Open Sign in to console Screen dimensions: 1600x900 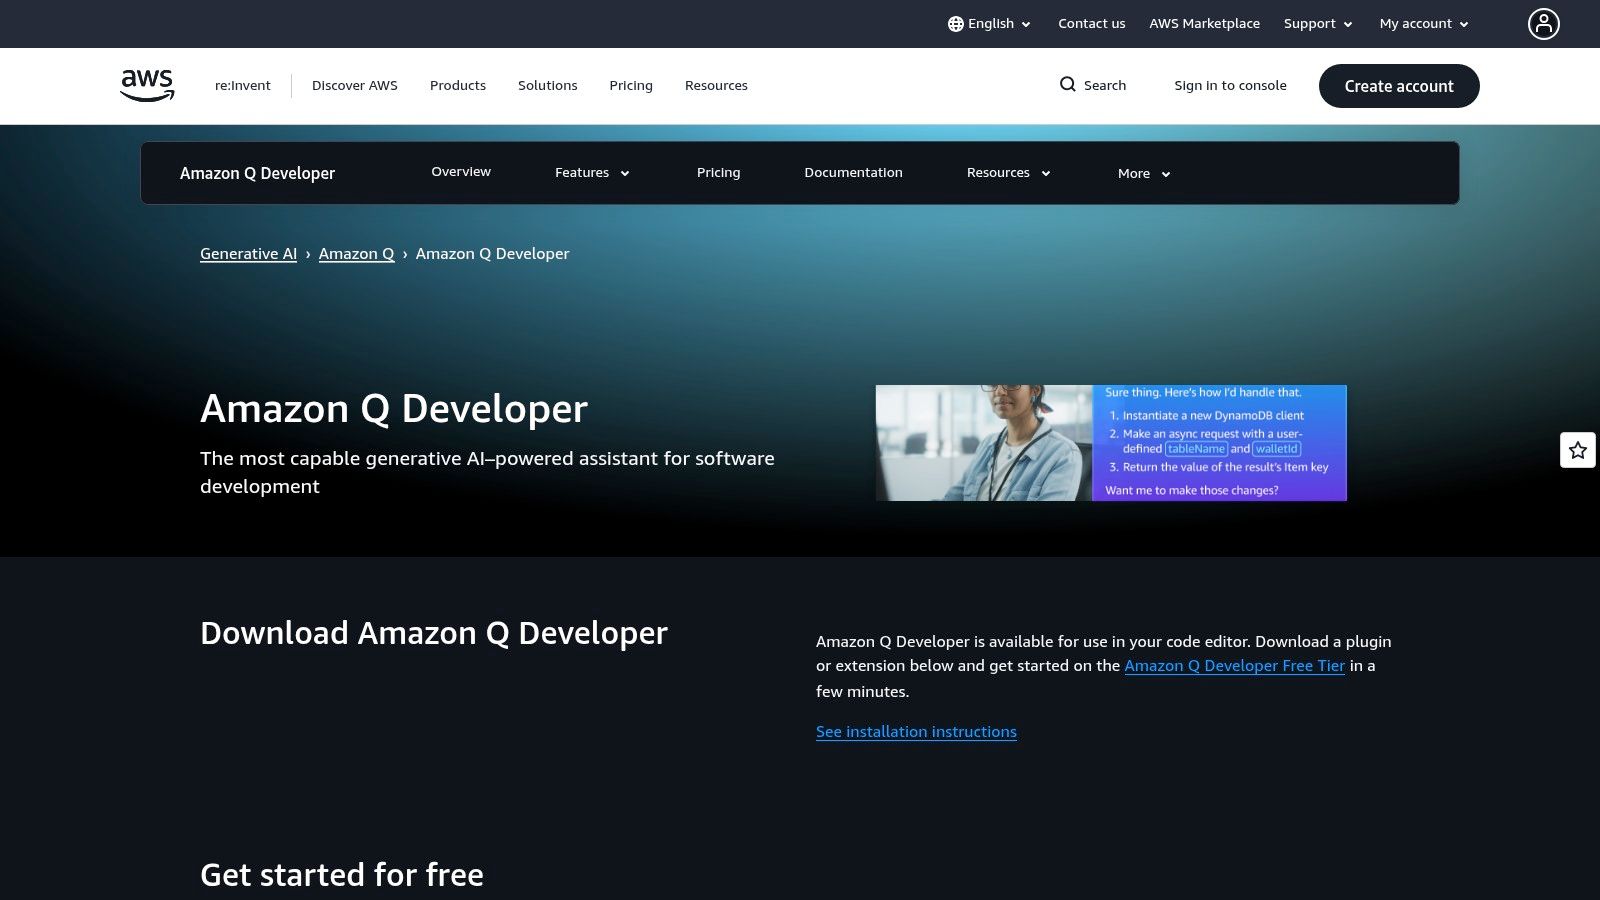(x=1230, y=85)
